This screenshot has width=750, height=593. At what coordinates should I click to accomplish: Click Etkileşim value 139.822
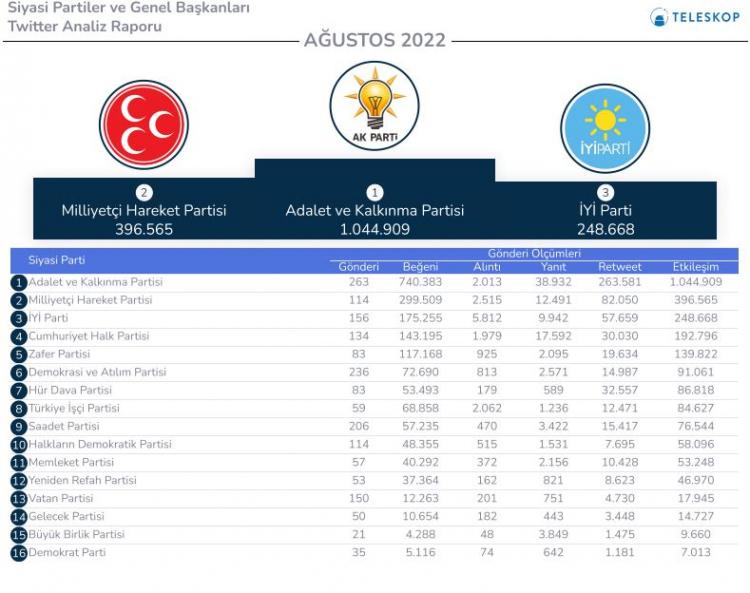click(696, 354)
